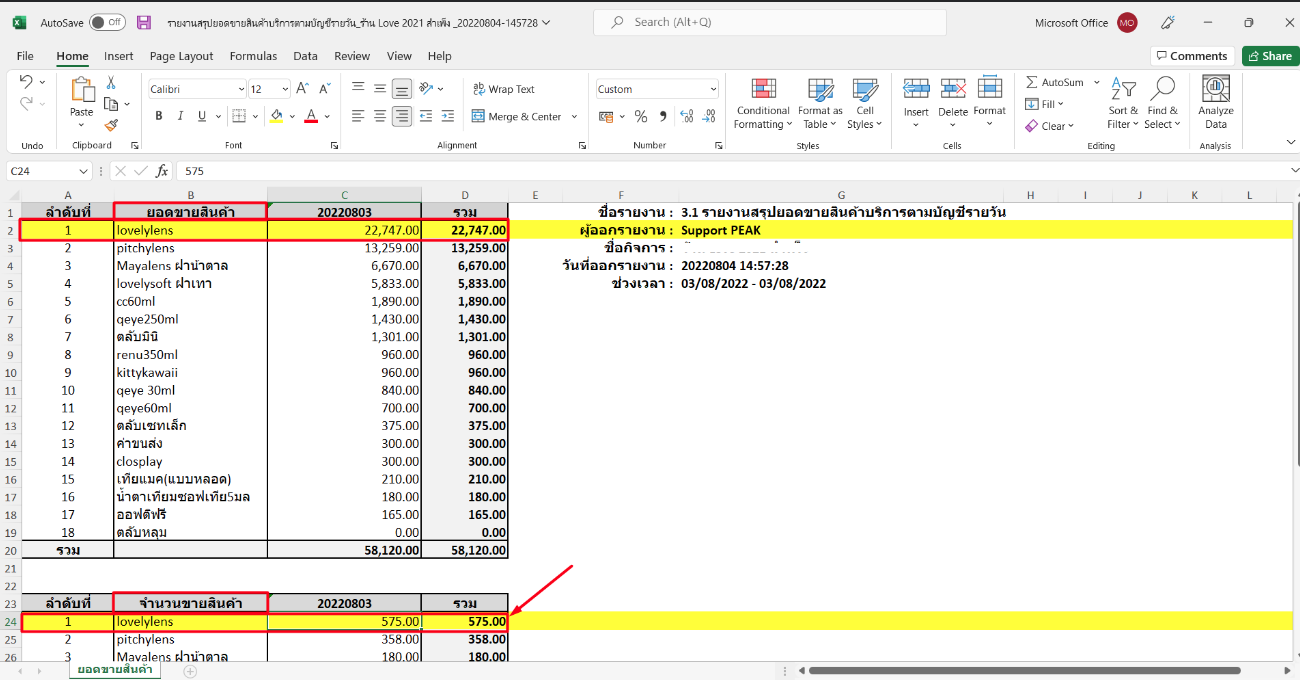This screenshot has width=1300, height=680.
Task: Toggle Wrap Text
Action: (x=504, y=89)
